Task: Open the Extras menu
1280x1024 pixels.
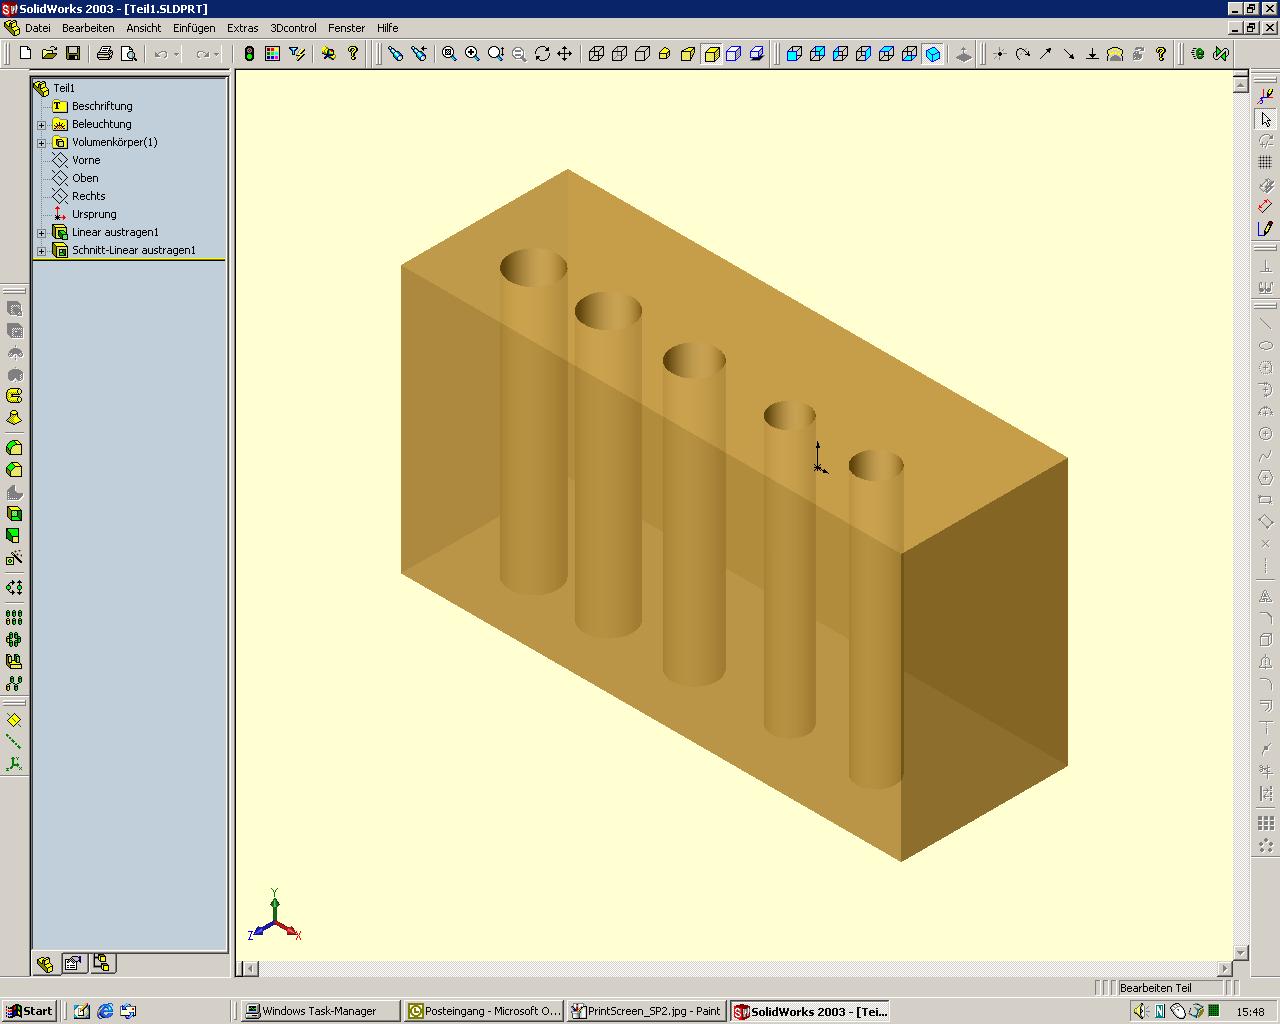Action: (x=242, y=28)
